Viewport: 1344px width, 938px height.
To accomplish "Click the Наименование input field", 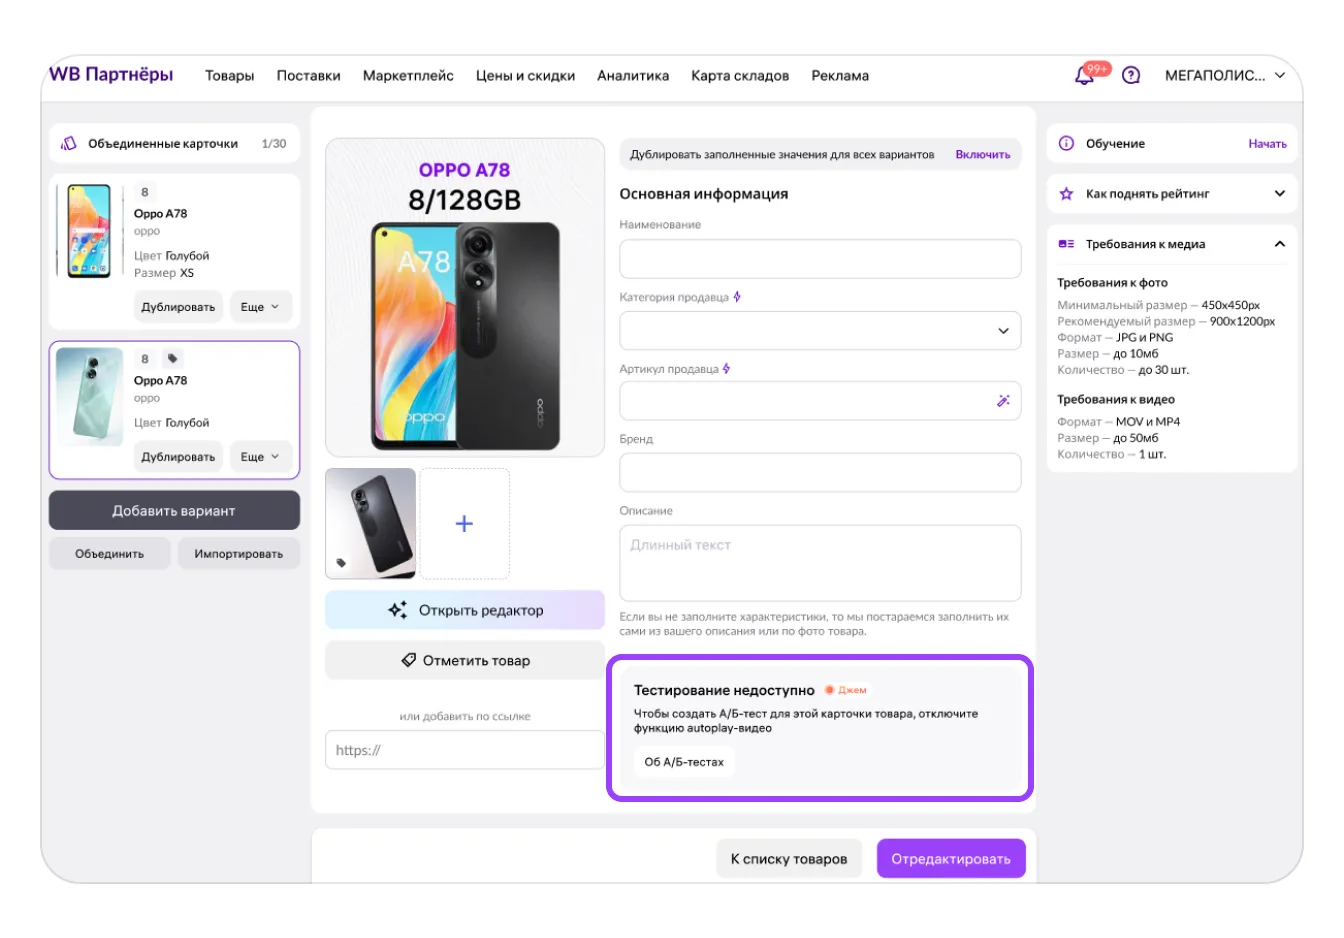I will point(820,259).
